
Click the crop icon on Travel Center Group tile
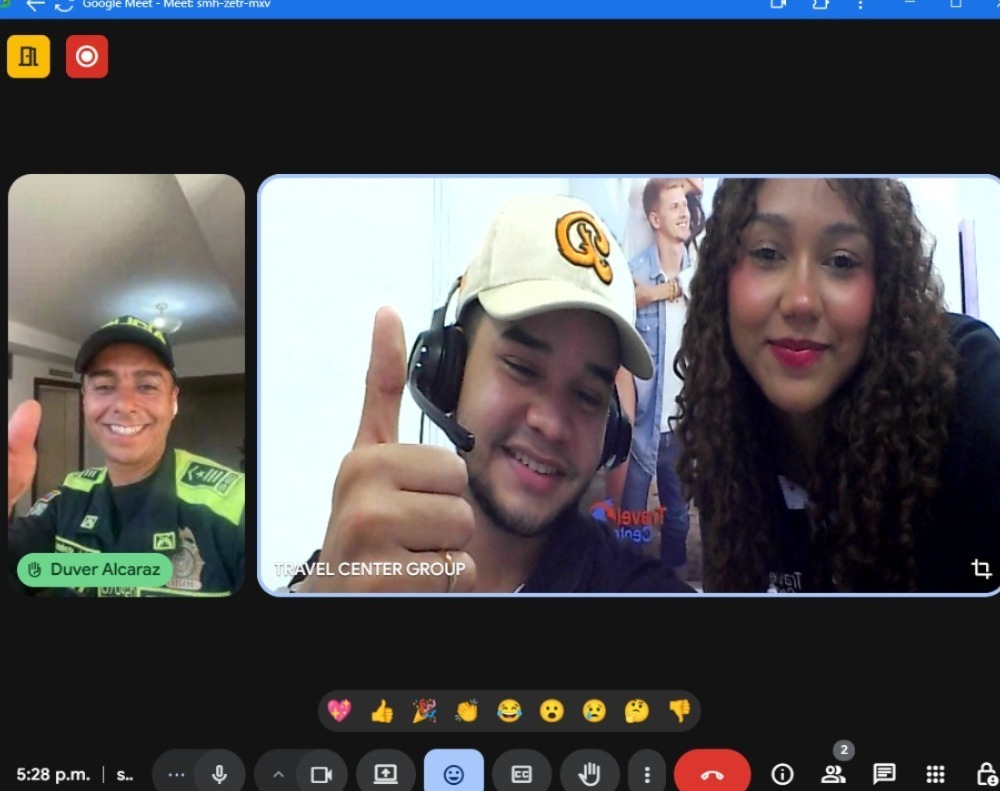click(x=981, y=569)
